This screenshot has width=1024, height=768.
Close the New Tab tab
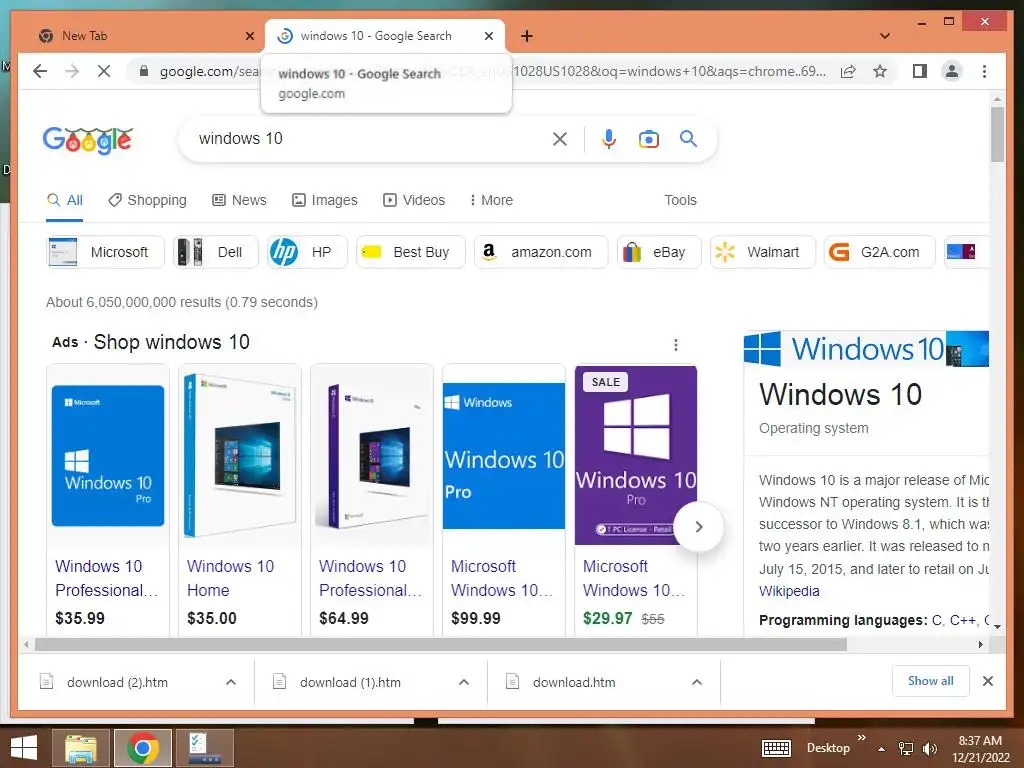pyautogui.click(x=249, y=36)
